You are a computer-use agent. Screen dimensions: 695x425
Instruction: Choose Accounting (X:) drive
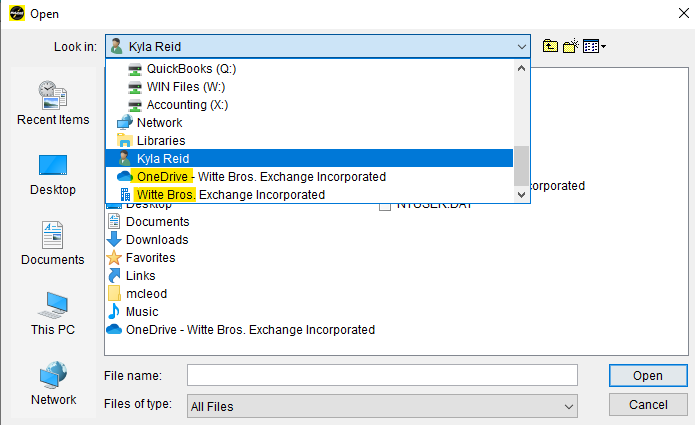pyautogui.click(x=310, y=105)
